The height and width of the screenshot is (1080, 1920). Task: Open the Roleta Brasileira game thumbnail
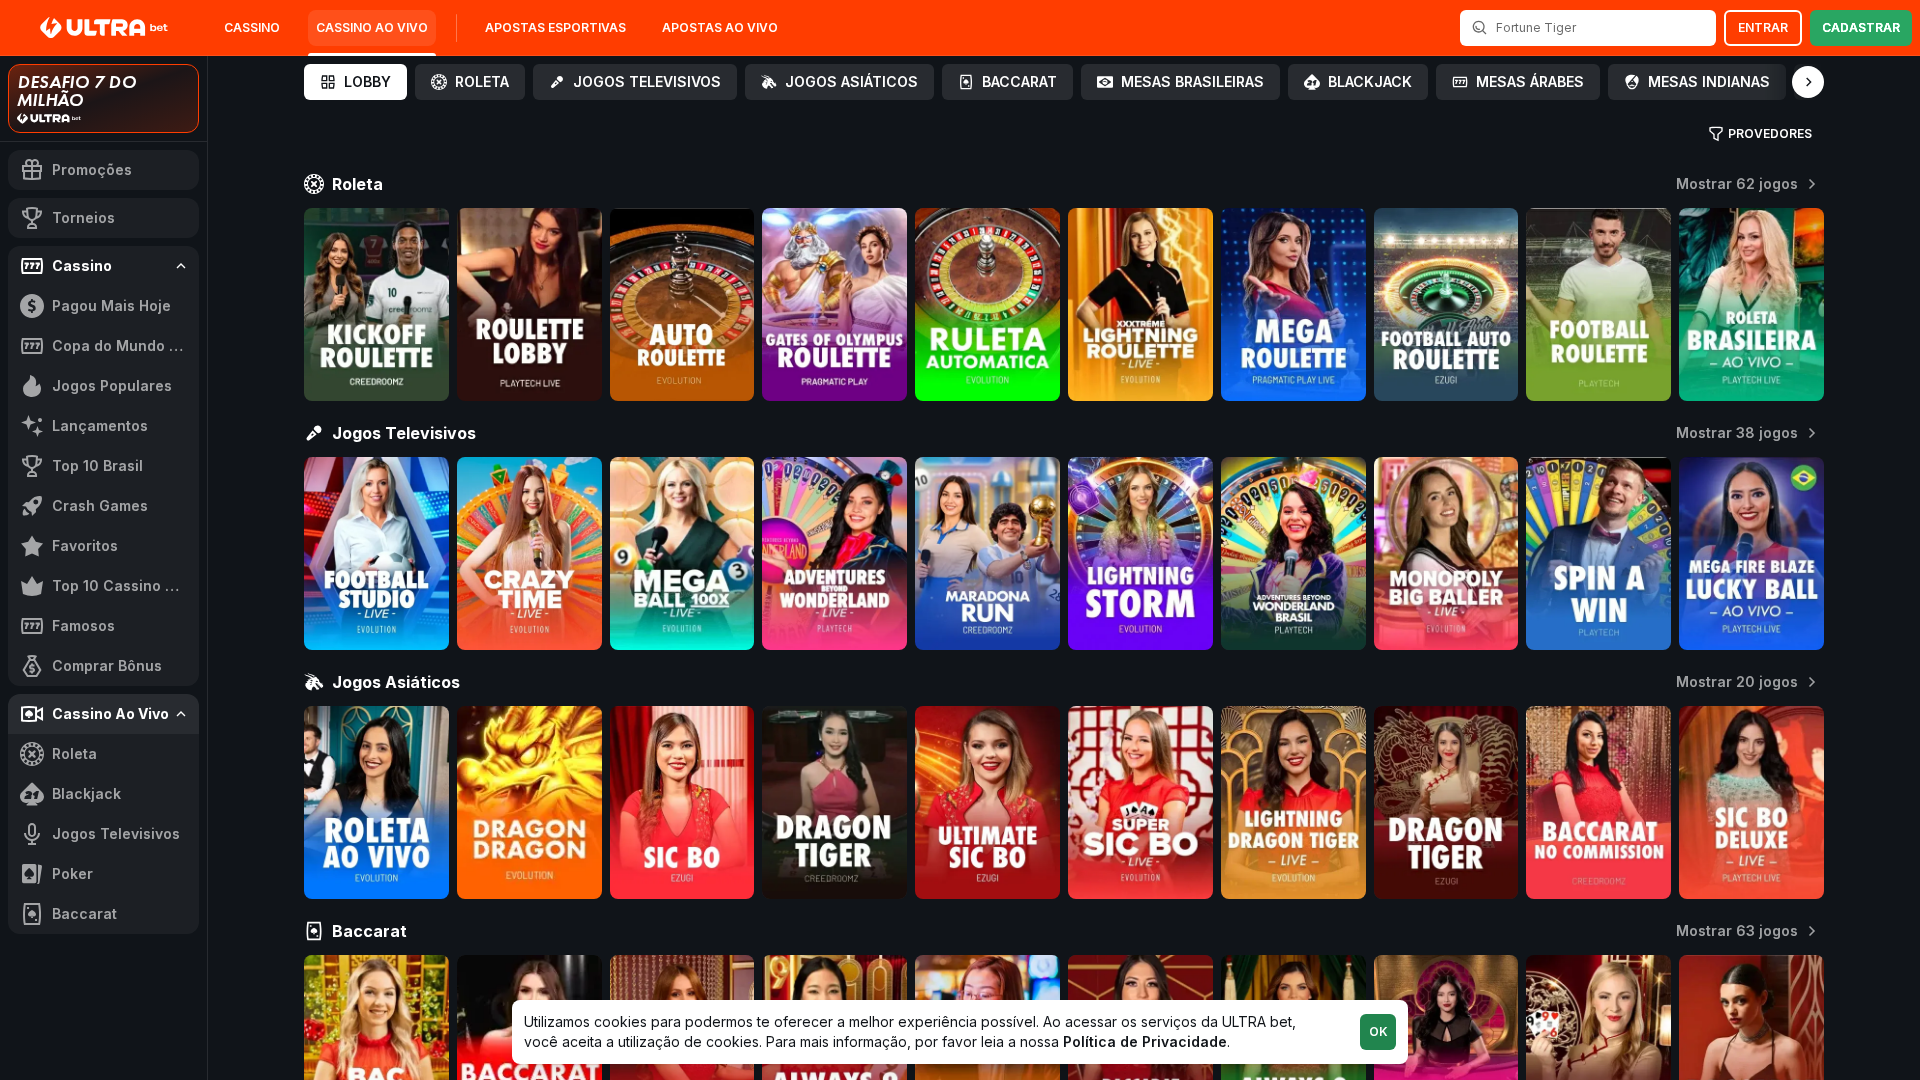[1751, 304]
